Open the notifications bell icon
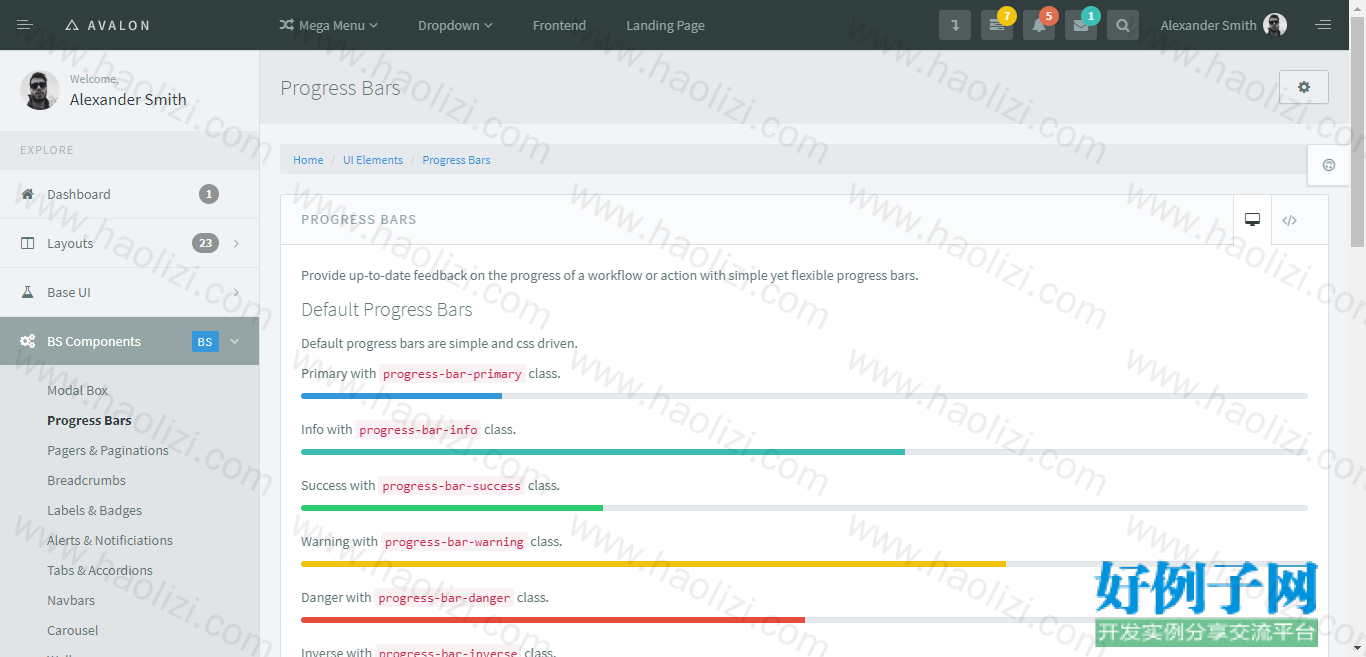Screen dimensions: 1366x657 [1039, 25]
